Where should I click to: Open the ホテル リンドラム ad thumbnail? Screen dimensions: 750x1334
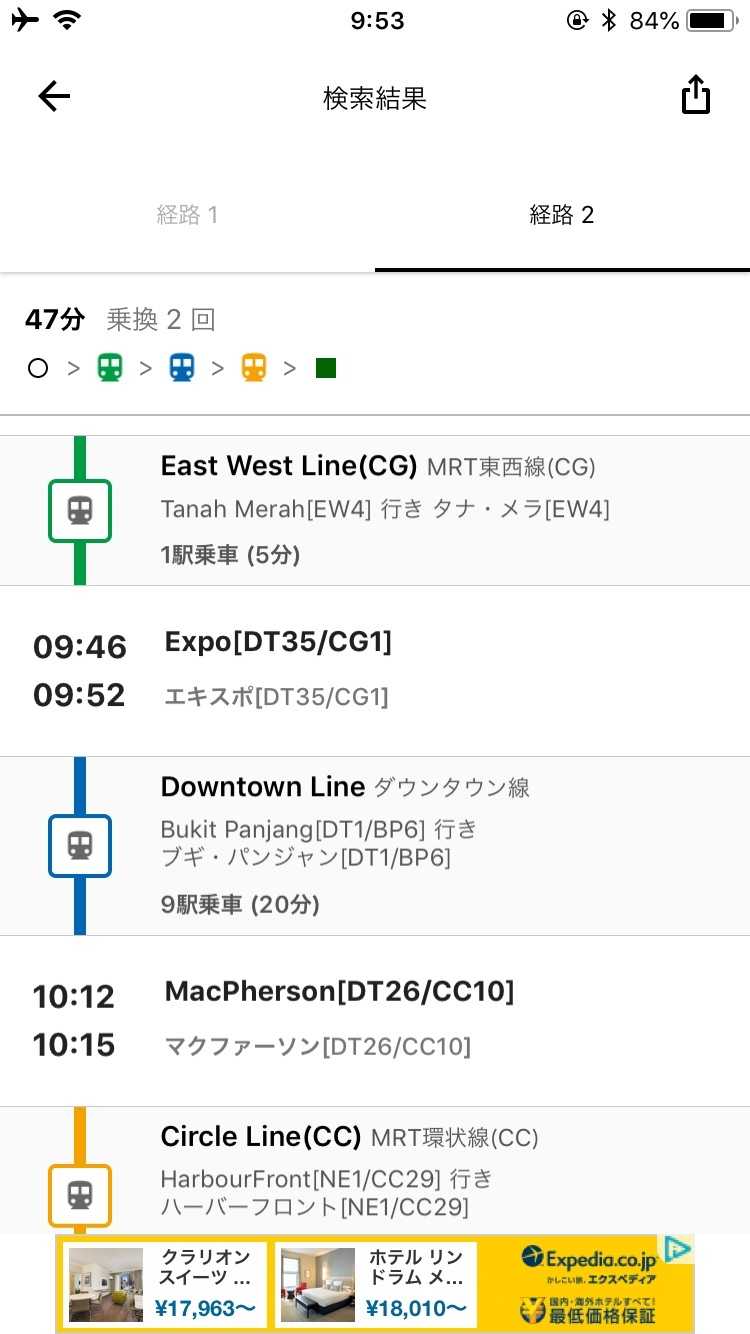coord(316,1284)
